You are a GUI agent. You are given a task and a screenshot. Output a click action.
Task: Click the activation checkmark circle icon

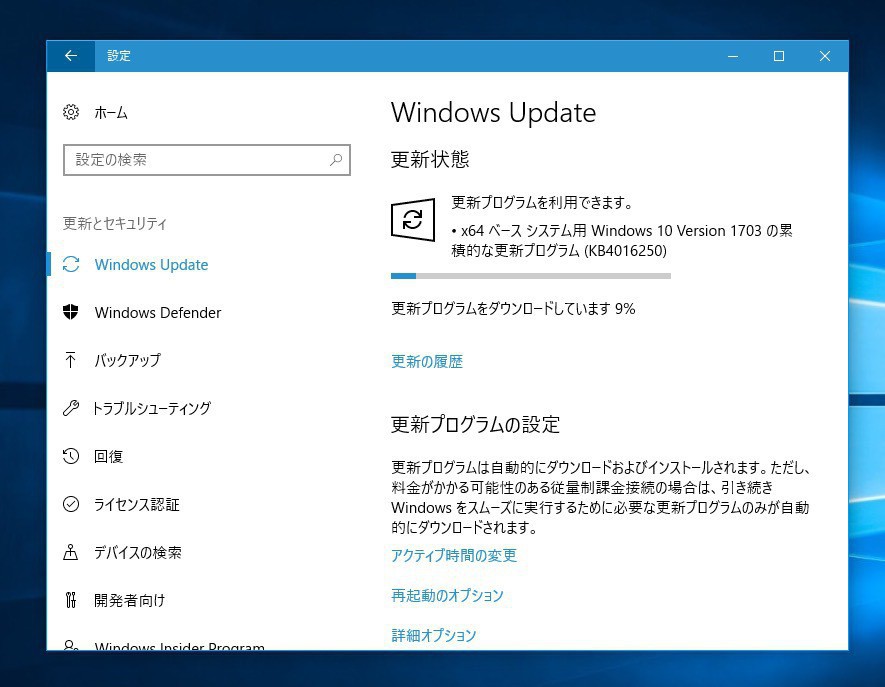tap(71, 504)
